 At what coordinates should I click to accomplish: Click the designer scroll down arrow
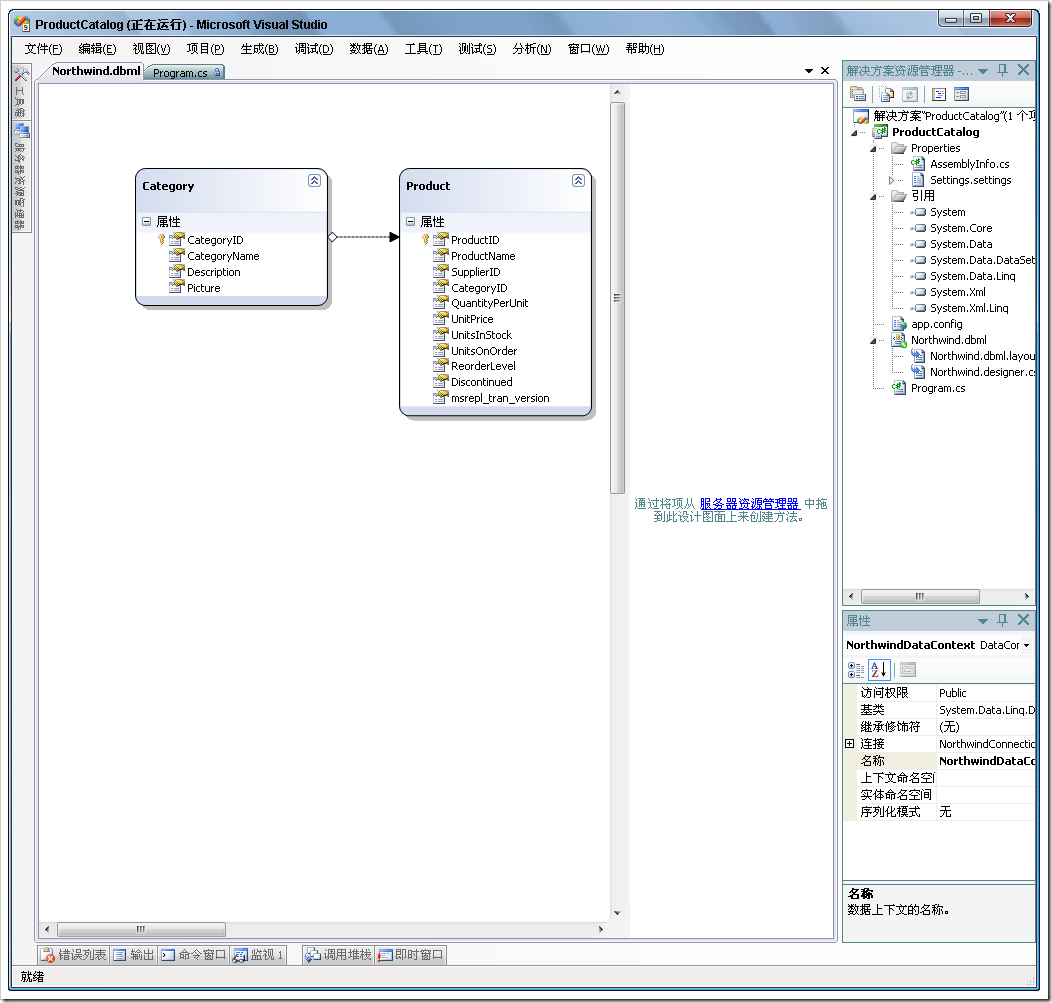click(617, 913)
